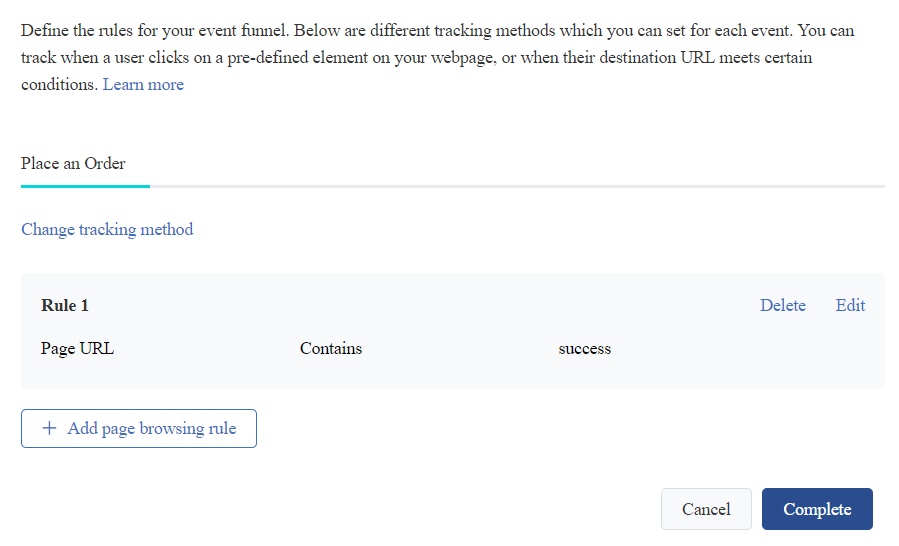The width and height of the screenshot is (899, 546).
Task: Cancel the event funnel setup
Action: [x=706, y=509]
